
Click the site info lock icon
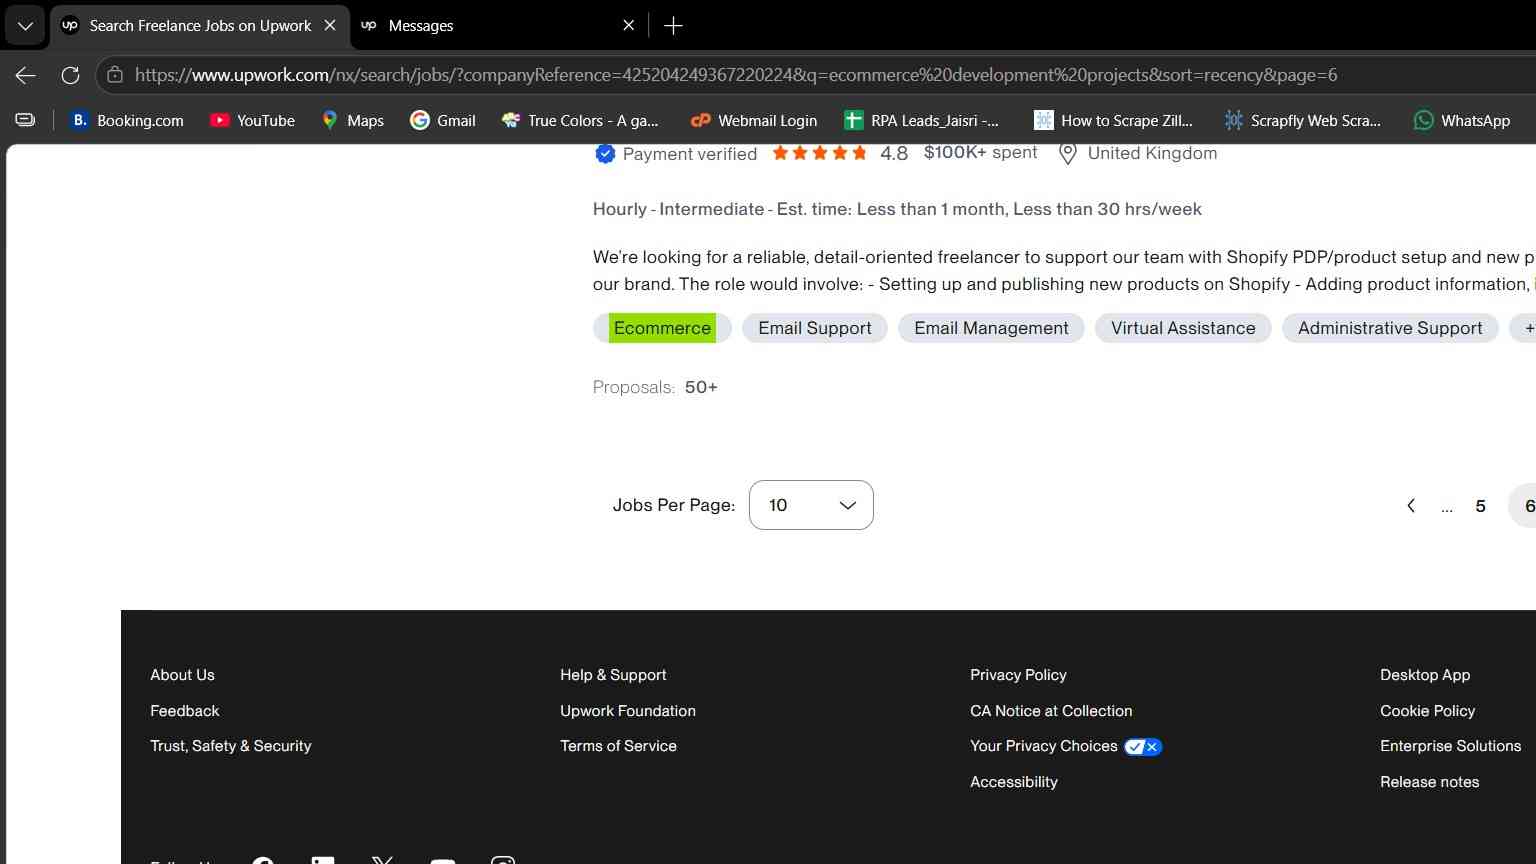point(115,75)
